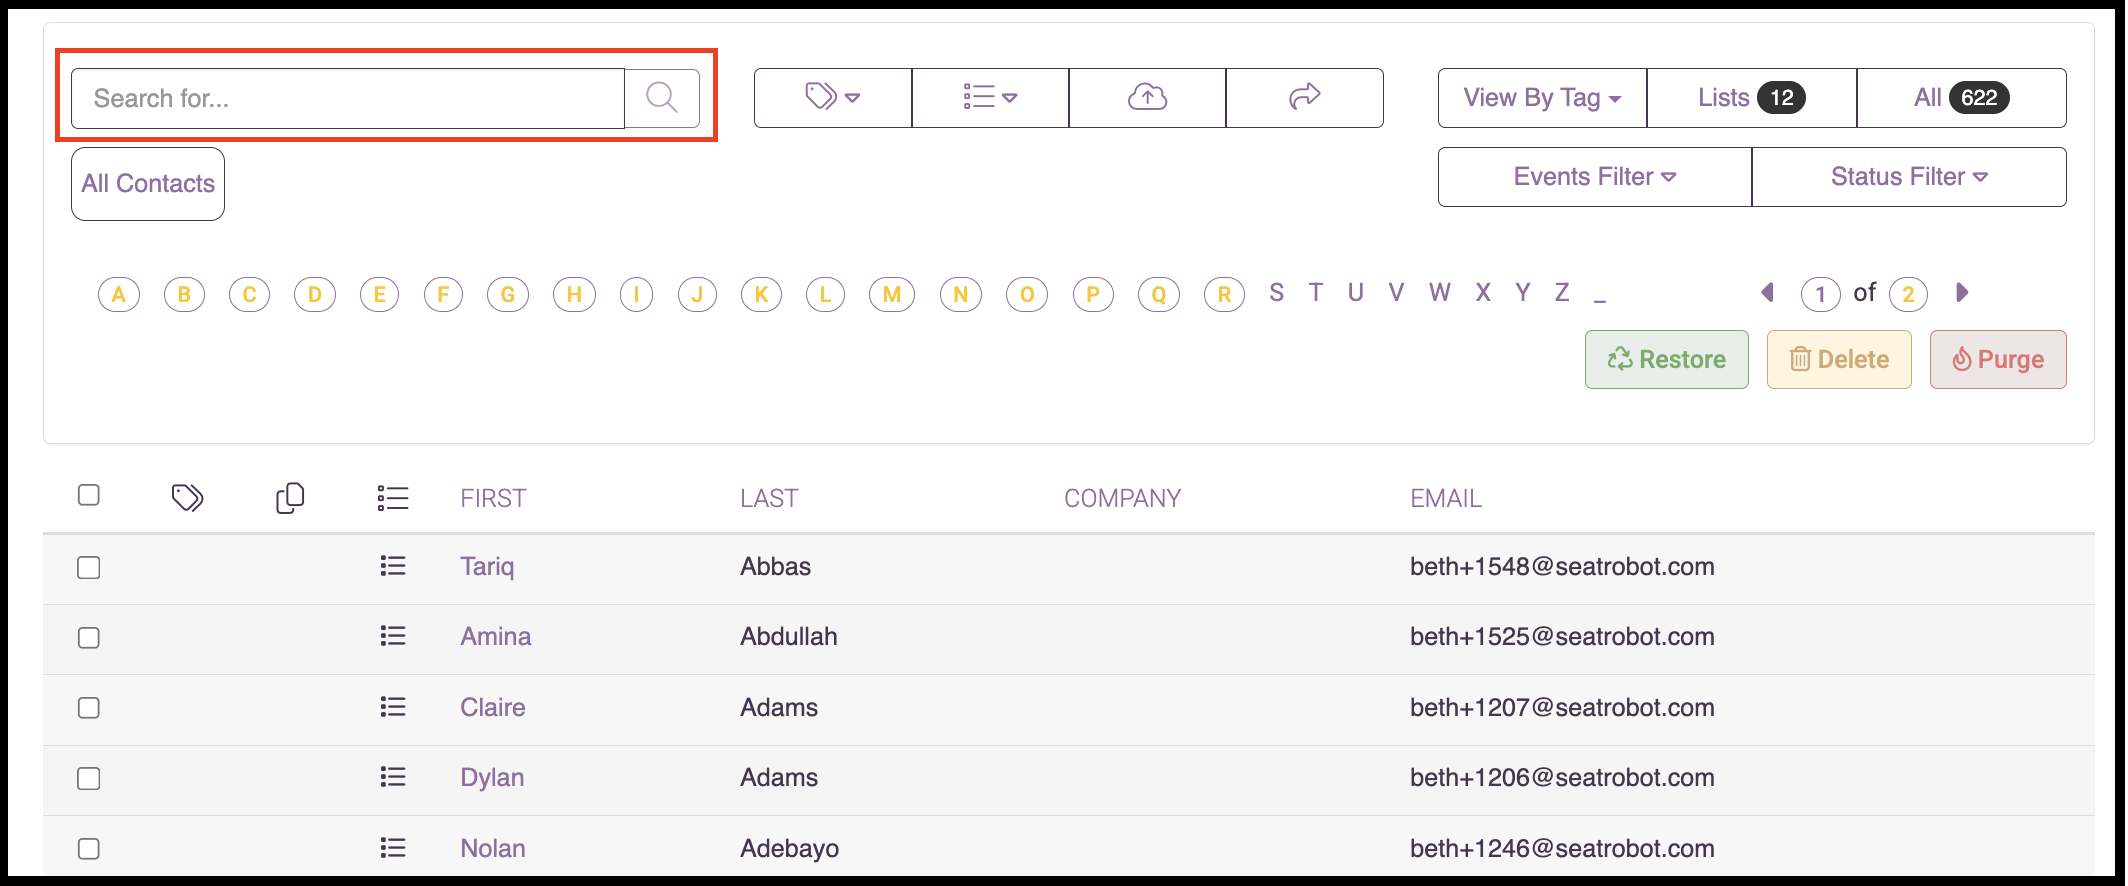This screenshot has height=886, width=2128.
Task: Select letter S in the alphabet filter
Action: click(1276, 293)
